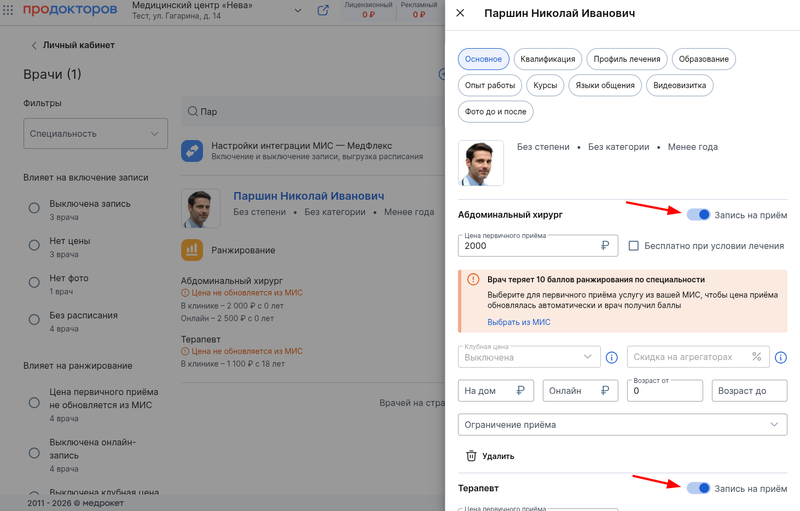Click warning icon for Терапевт price
The image size is (800, 511).
tap(185, 351)
